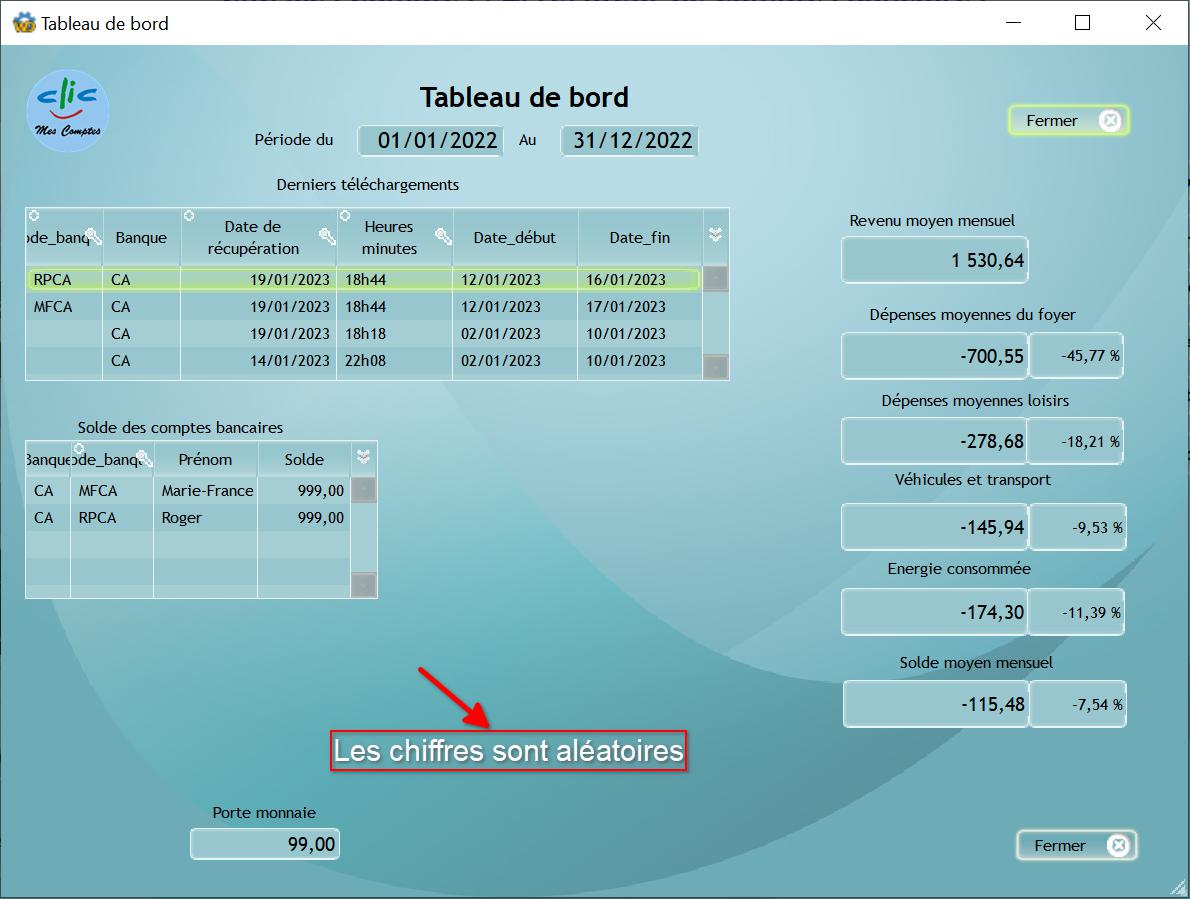Click the Energie consommée value -174,30

935,611
